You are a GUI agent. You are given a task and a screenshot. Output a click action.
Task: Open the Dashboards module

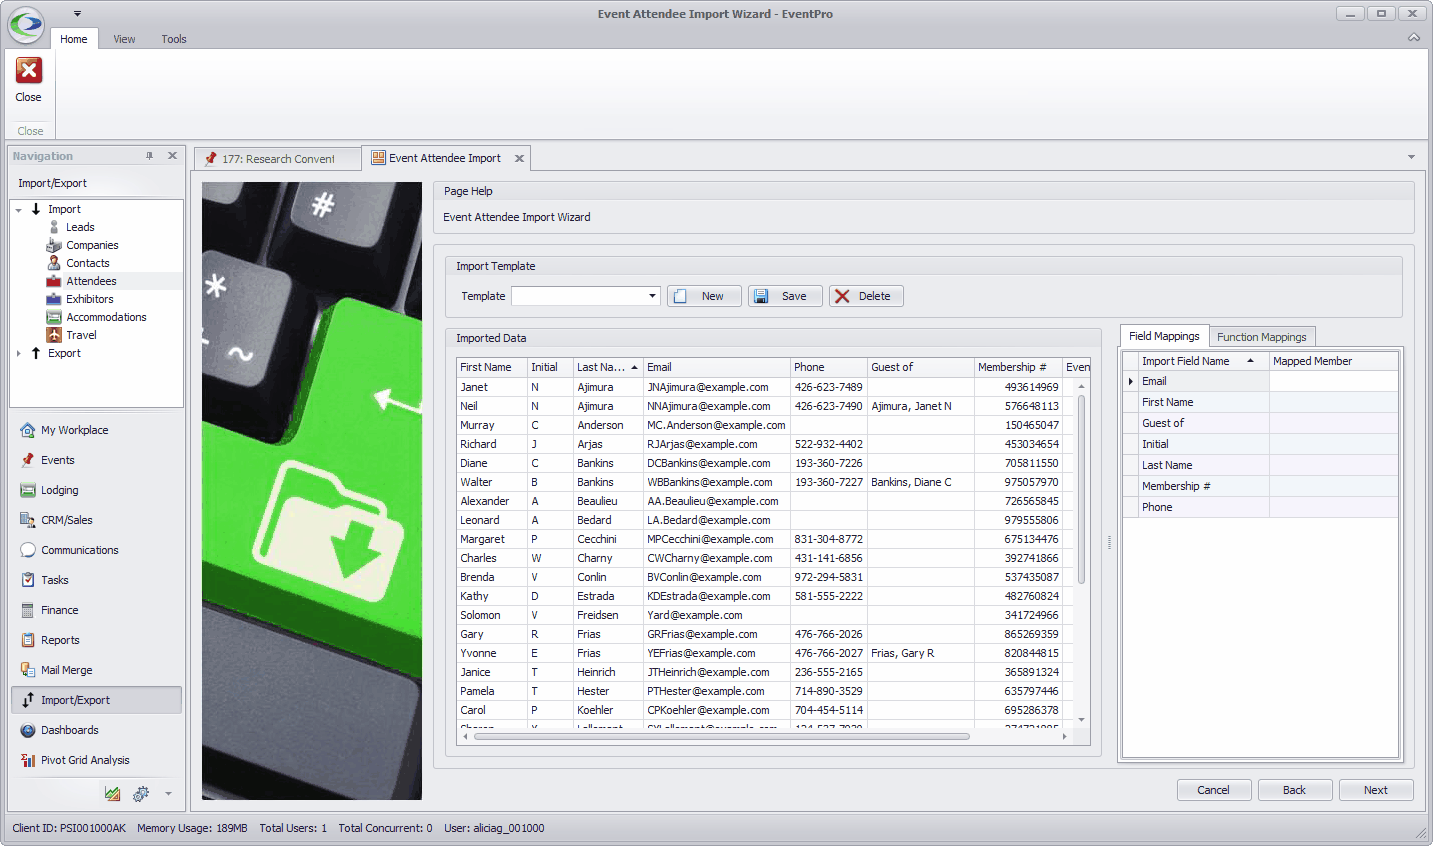click(x=96, y=730)
